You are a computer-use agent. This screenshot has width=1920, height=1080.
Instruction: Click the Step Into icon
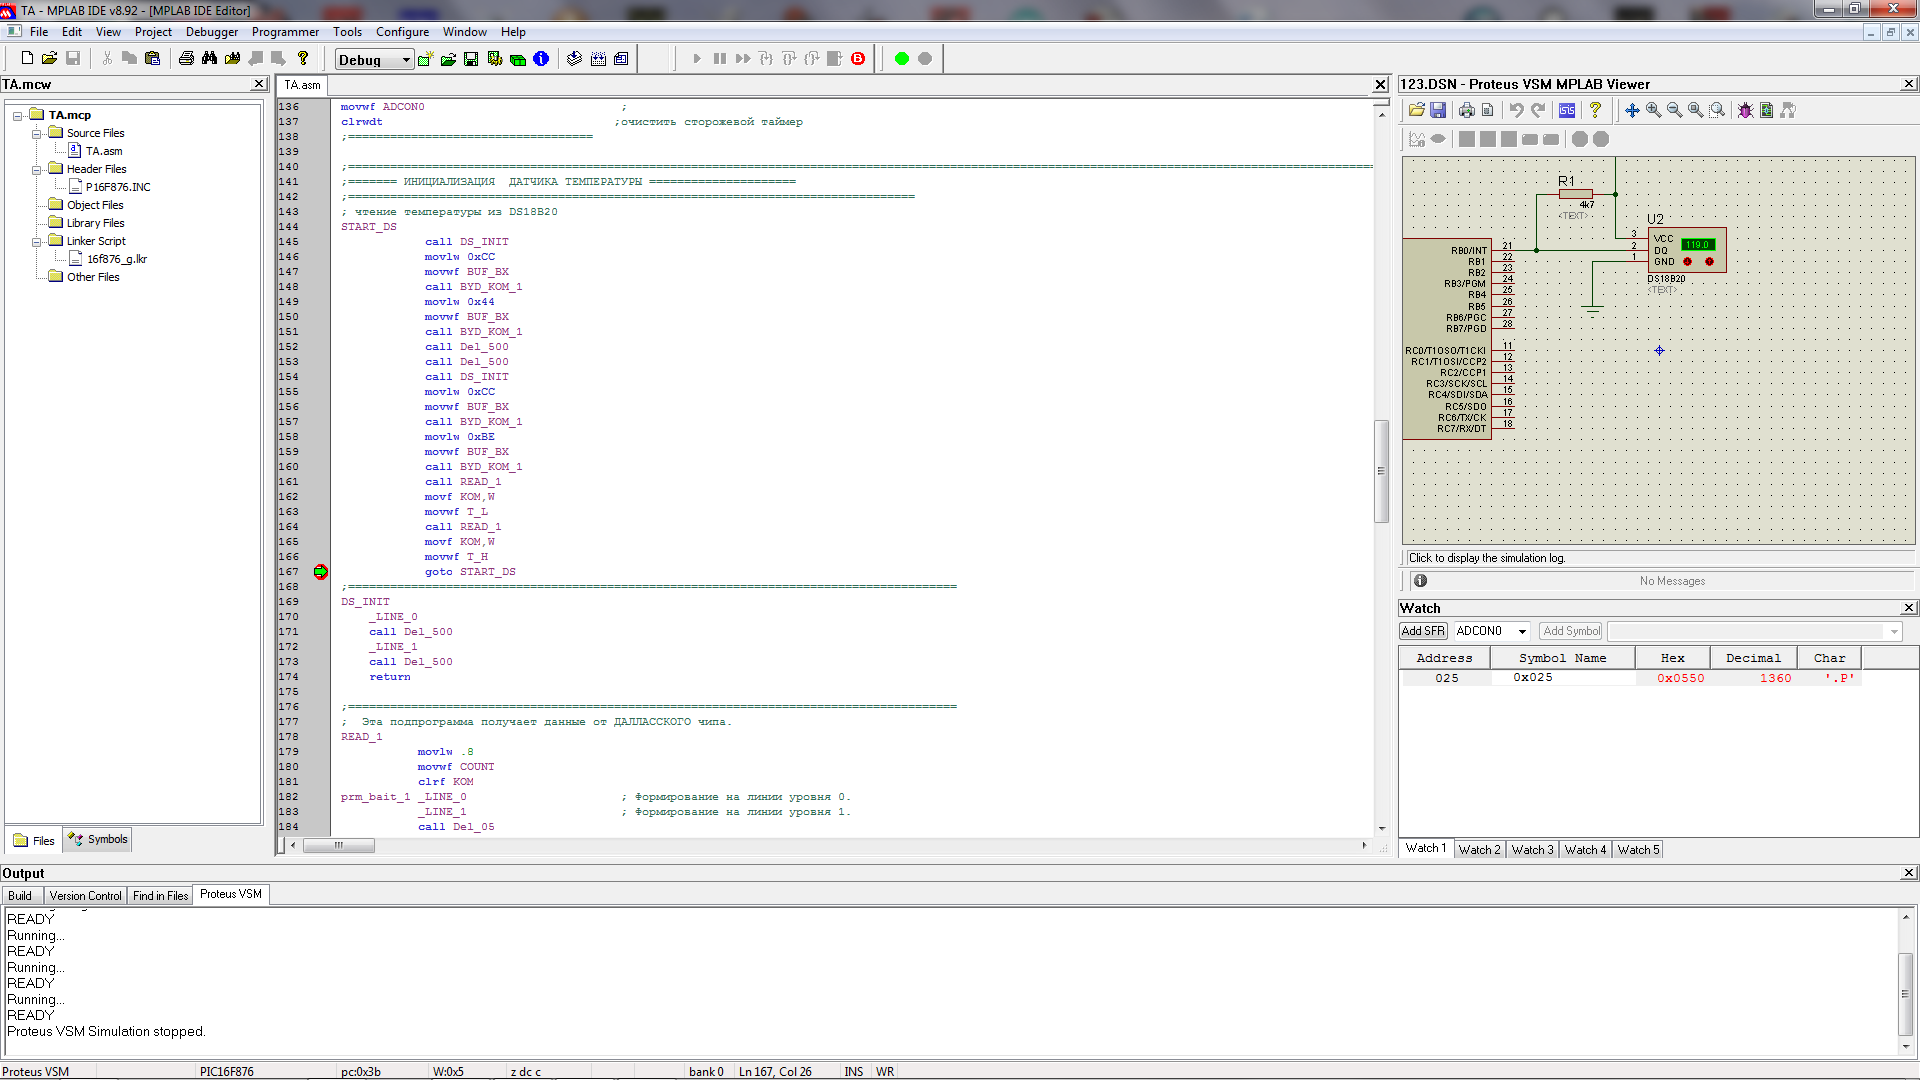[x=766, y=59]
